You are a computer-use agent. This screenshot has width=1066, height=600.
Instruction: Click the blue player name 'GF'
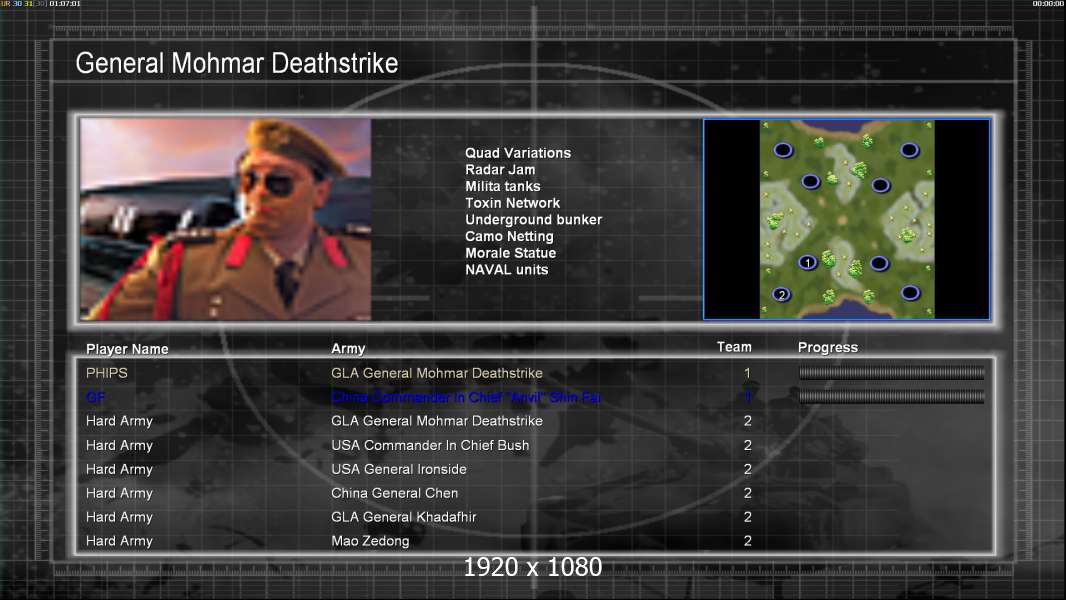point(96,397)
